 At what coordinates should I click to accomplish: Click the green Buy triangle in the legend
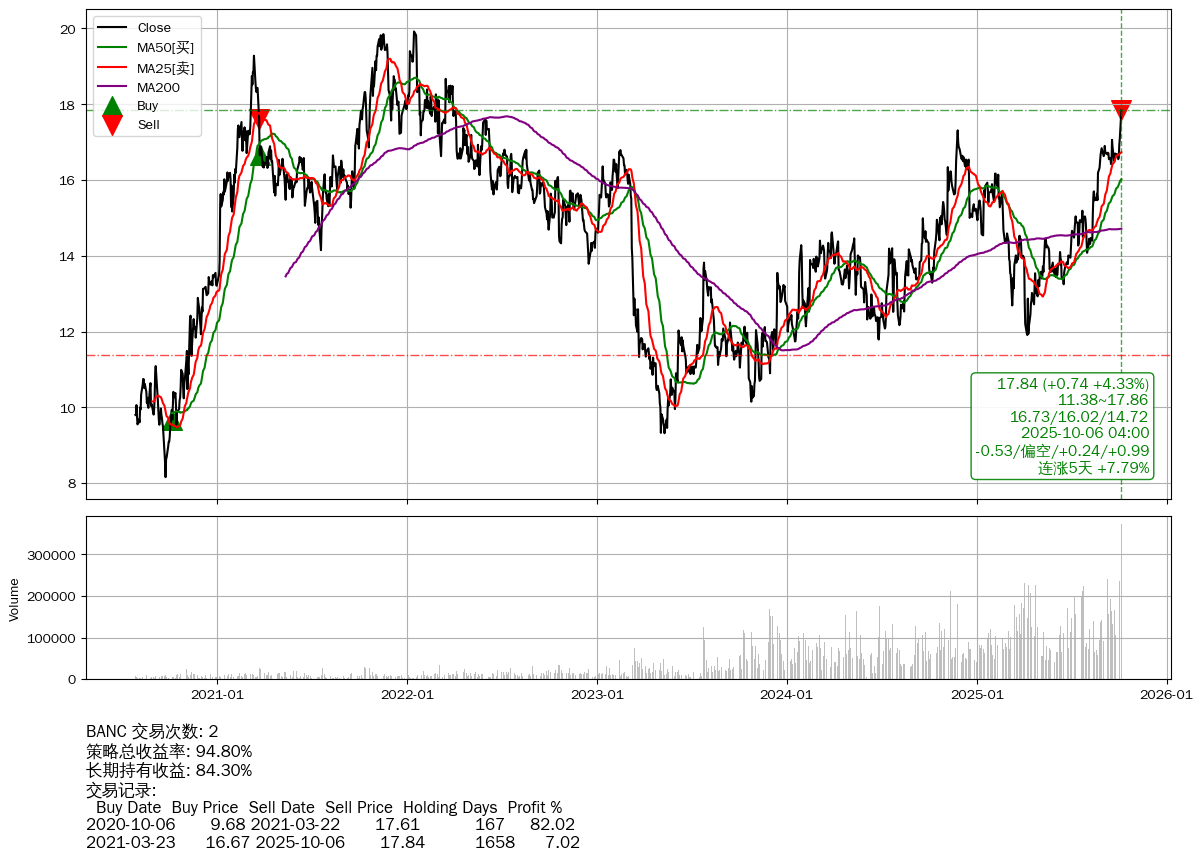click(x=113, y=106)
